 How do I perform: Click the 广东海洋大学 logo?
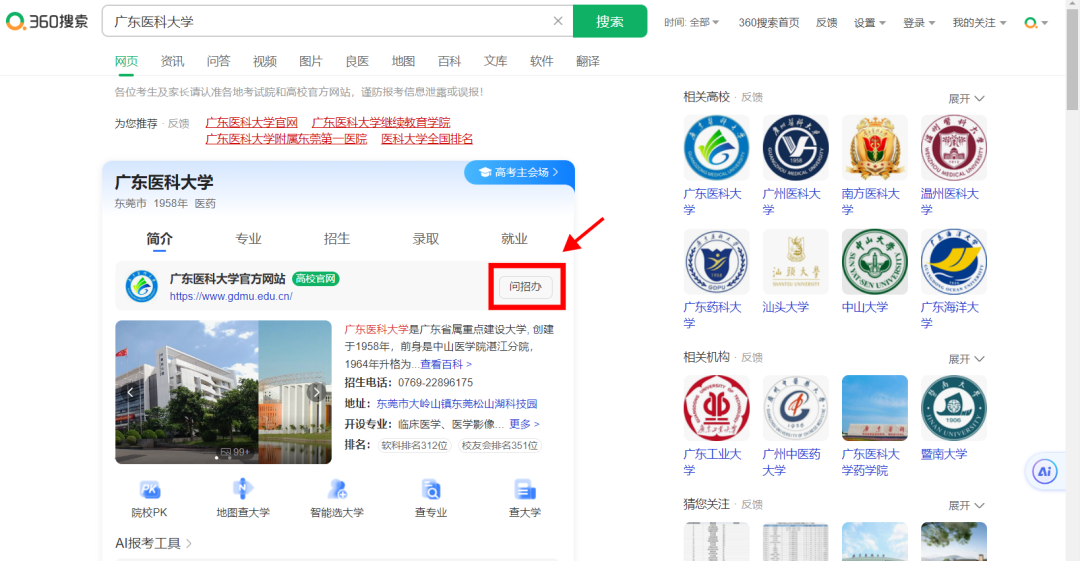click(954, 262)
